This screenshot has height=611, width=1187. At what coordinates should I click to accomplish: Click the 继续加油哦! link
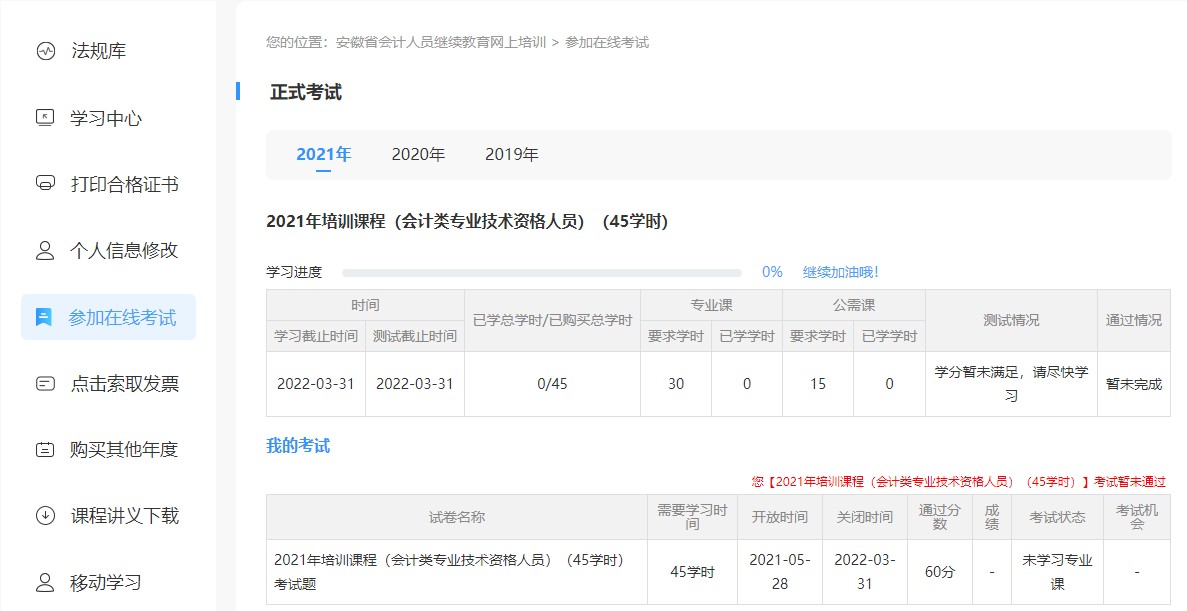pos(840,272)
